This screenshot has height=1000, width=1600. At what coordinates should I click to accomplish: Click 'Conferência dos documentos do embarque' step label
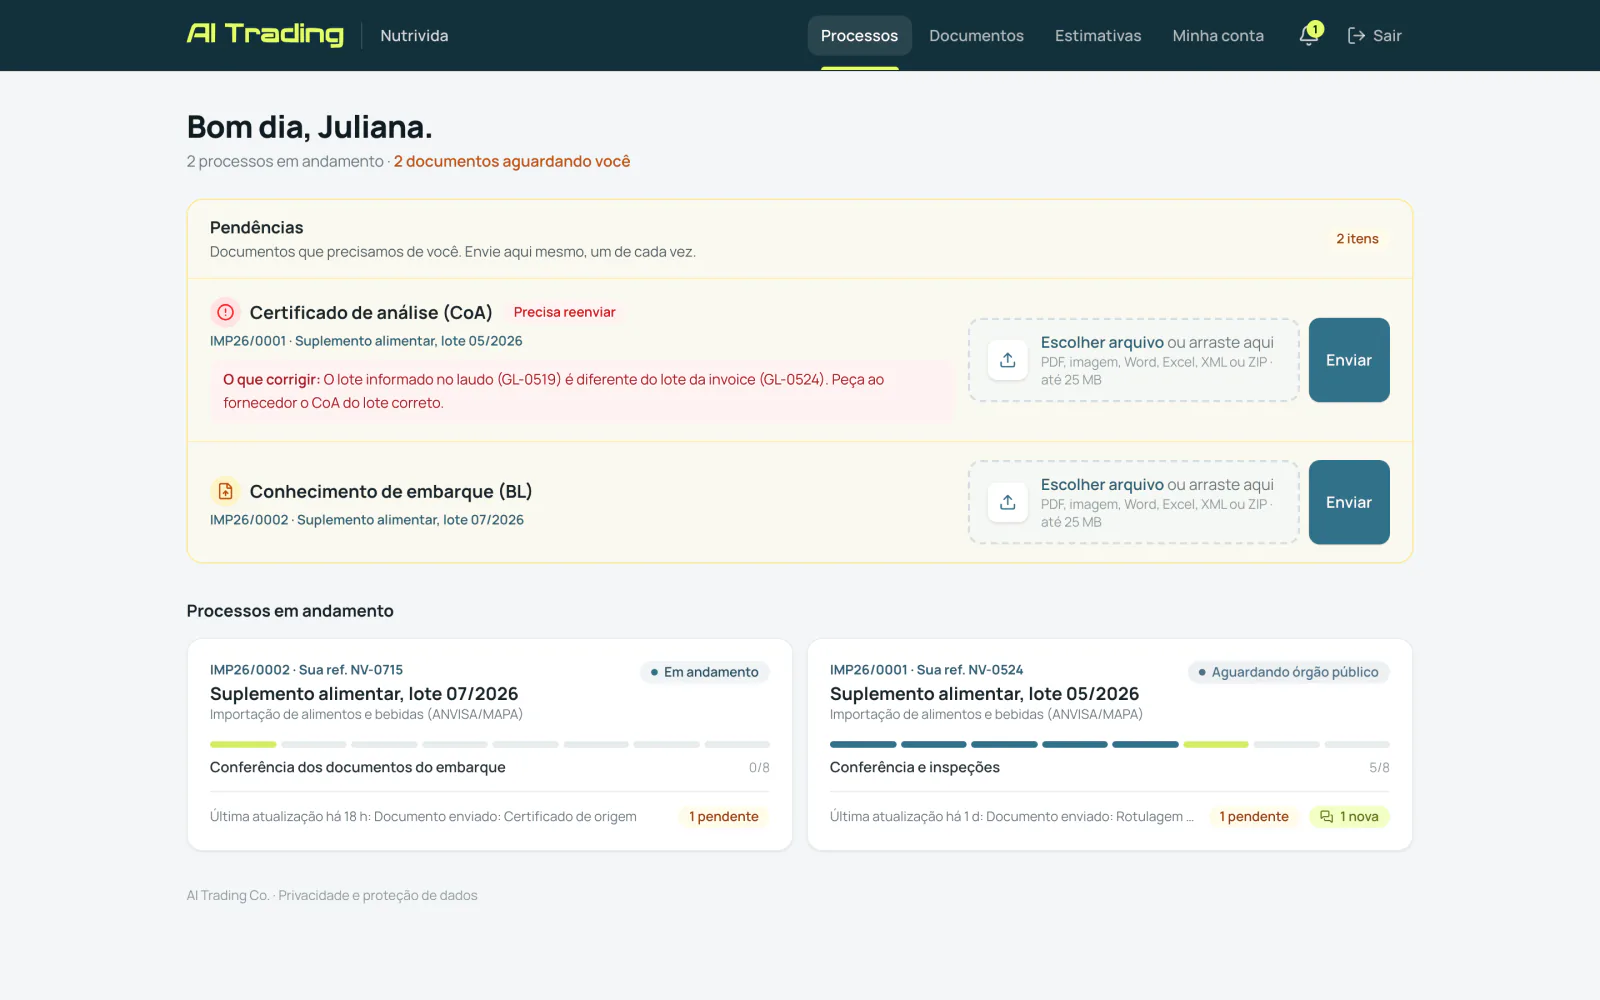pyautogui.click(x=358, y=767)
